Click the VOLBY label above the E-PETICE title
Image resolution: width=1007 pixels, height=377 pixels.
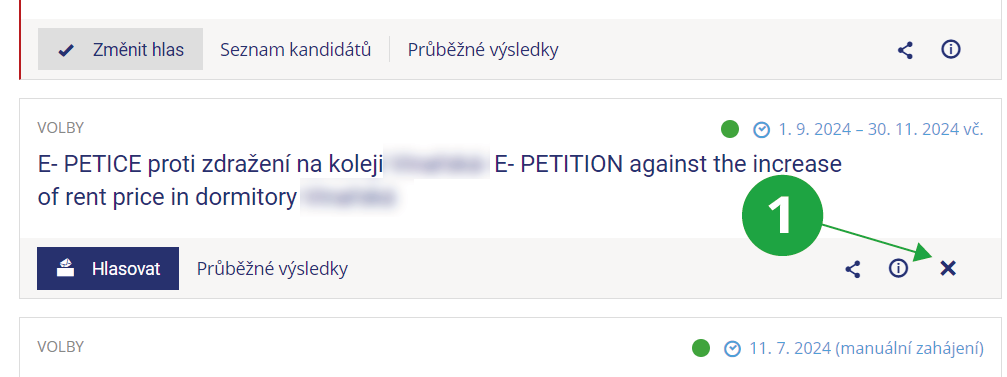pyautogui.click(x=60, y=128)
